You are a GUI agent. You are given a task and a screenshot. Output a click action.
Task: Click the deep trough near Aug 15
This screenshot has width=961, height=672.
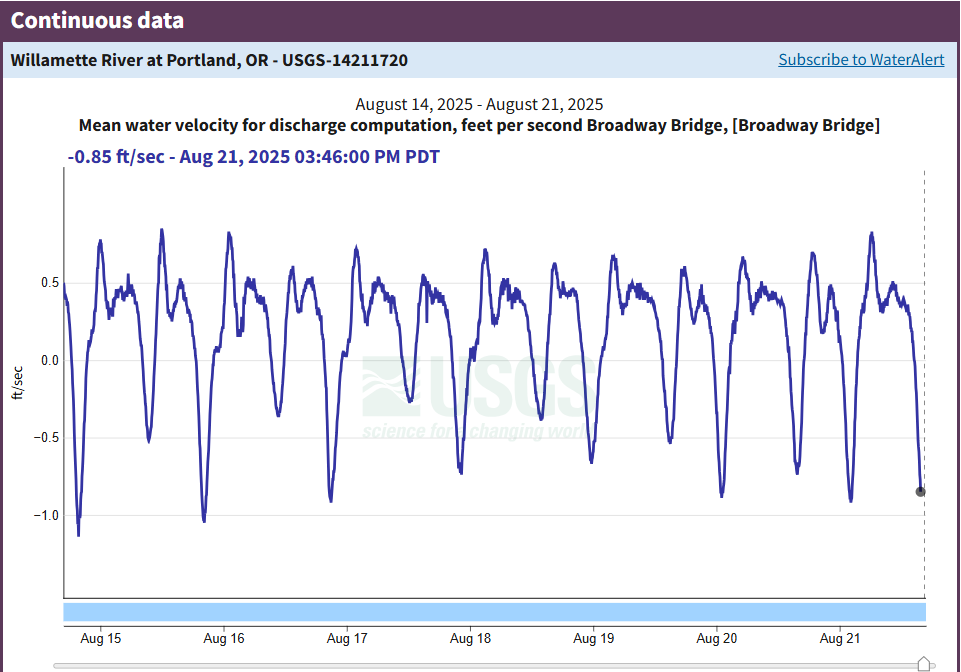pyautogui.click(x=79, y=536)
